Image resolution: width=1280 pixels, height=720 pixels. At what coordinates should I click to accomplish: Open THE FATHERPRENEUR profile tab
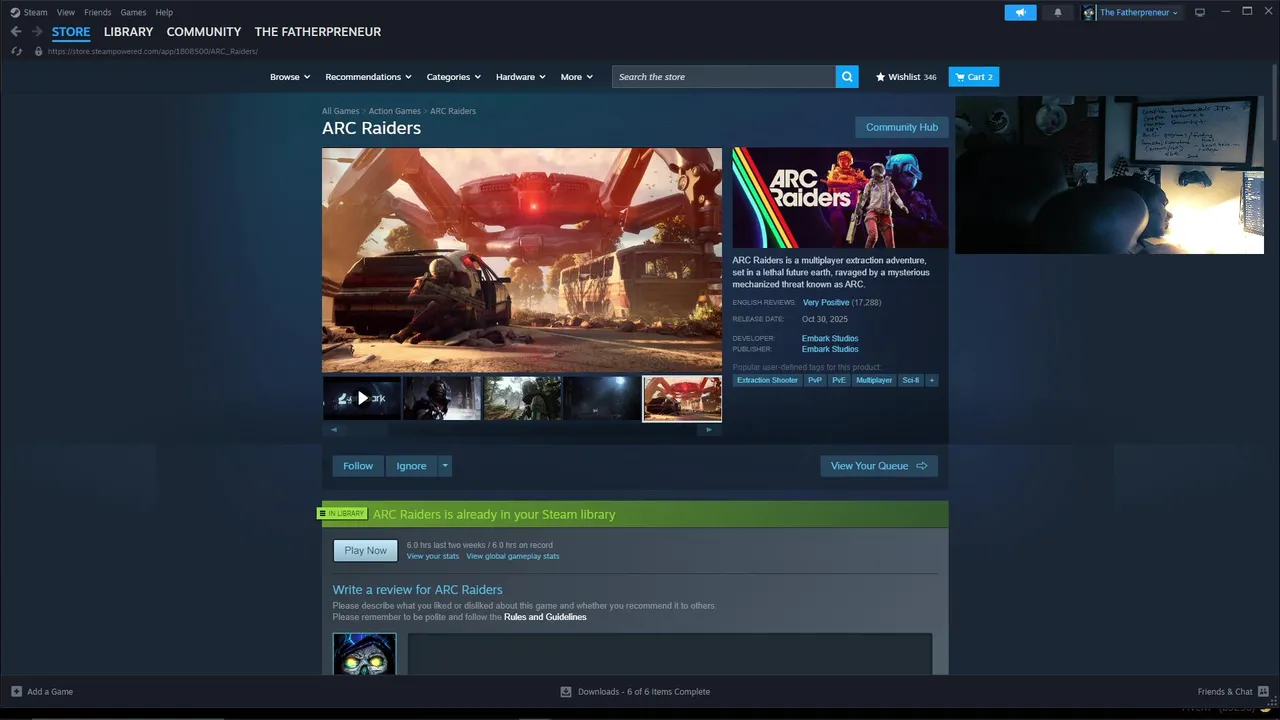[318, 32]
